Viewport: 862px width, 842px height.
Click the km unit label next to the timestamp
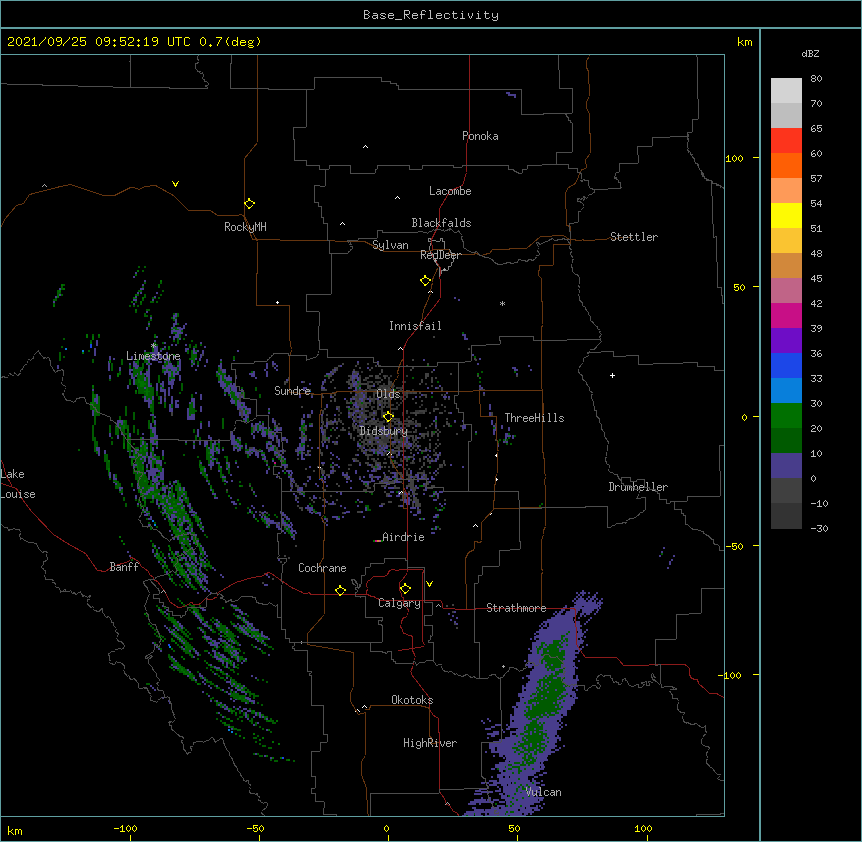click(x=745, y=42)
